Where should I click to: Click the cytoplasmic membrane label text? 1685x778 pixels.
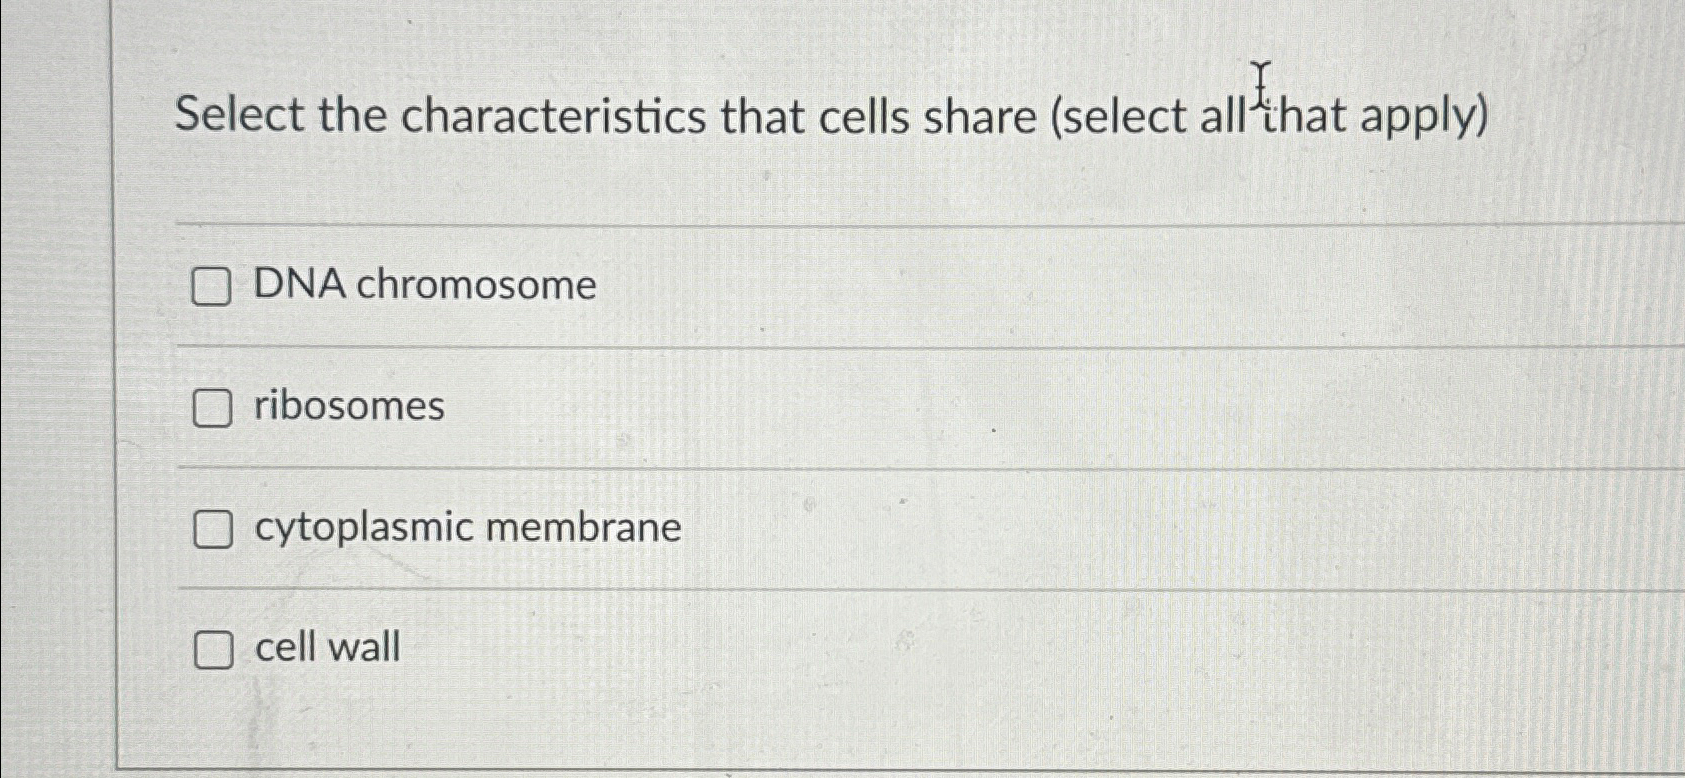pos(468,529)
